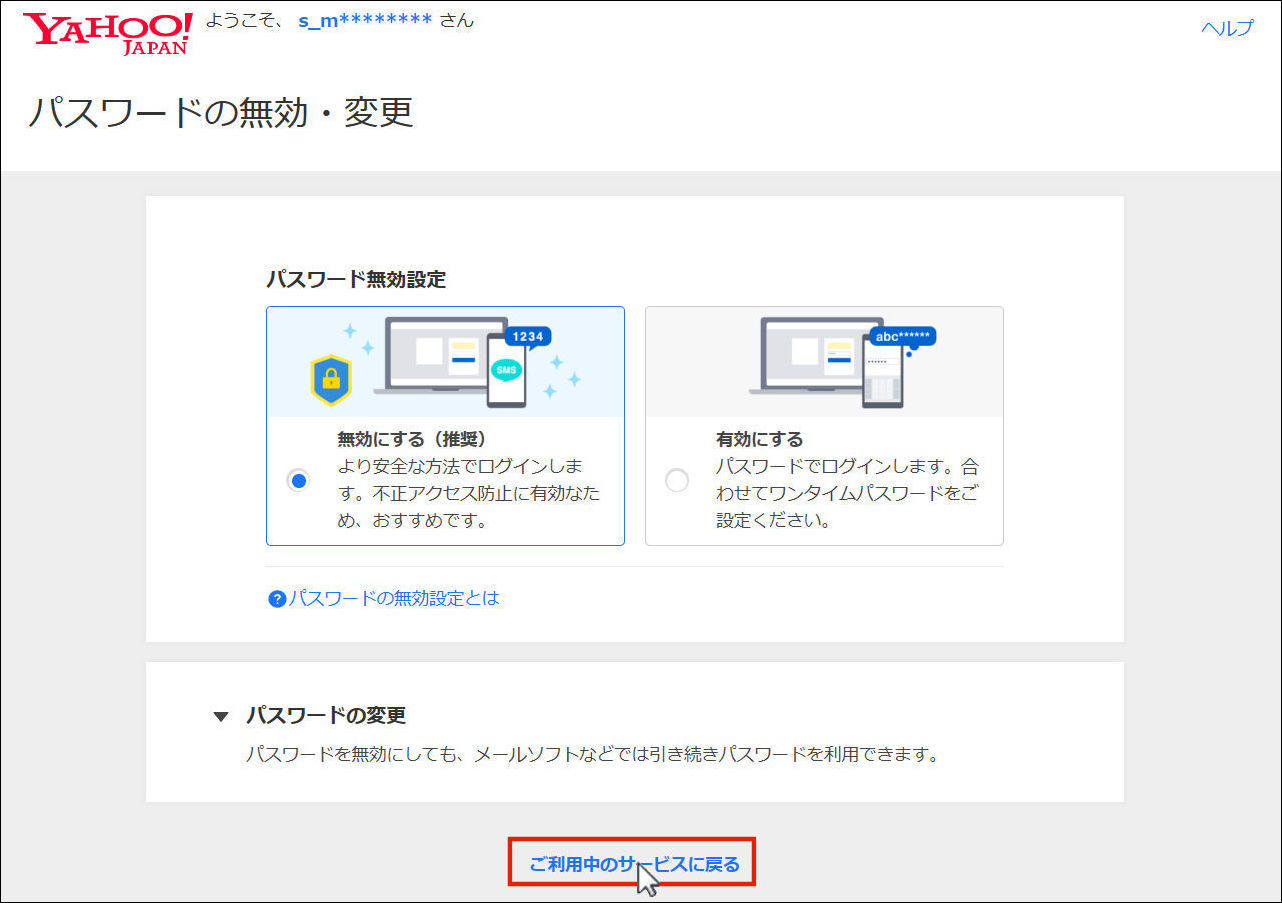Click the パスワードの無効・変更 page heading
This screenshot has width=1282, height=903.
[220, 112]
